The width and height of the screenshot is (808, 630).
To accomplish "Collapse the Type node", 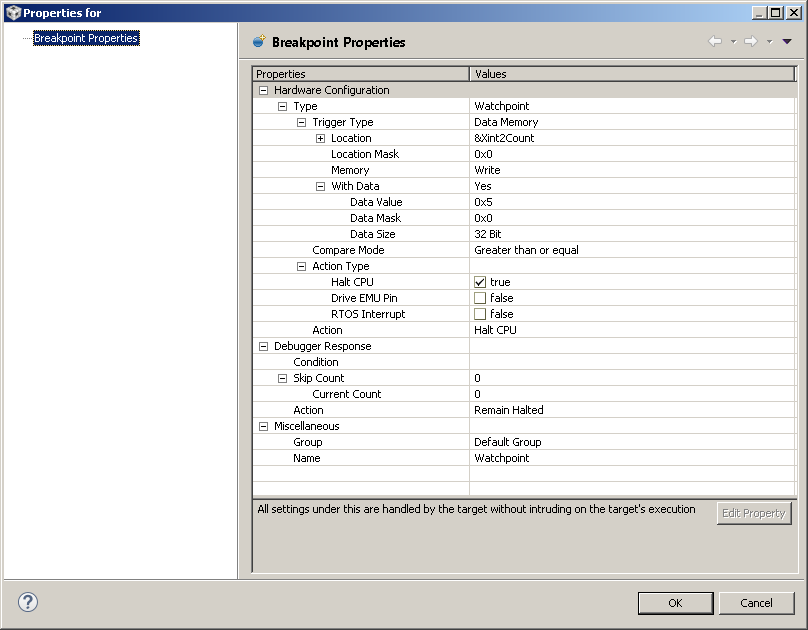I will pos(282,106).
